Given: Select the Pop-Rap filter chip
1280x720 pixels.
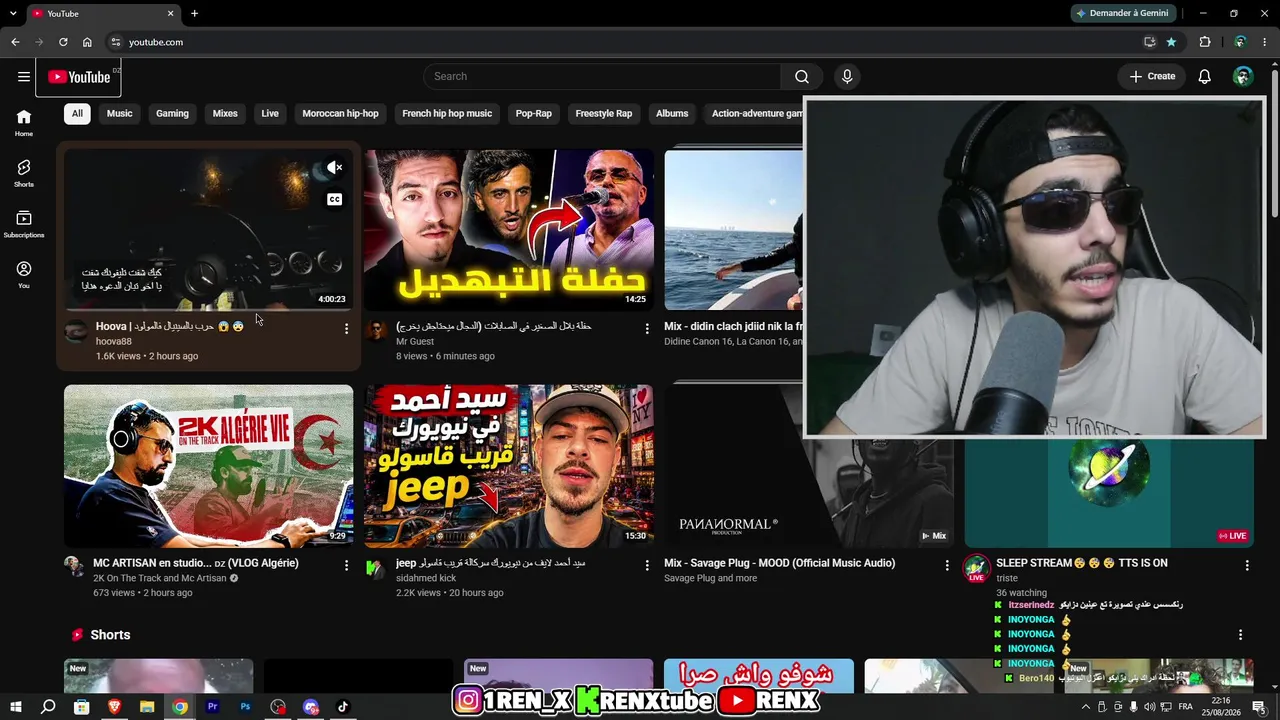Looking at the screenshot, I should point(534,113).
